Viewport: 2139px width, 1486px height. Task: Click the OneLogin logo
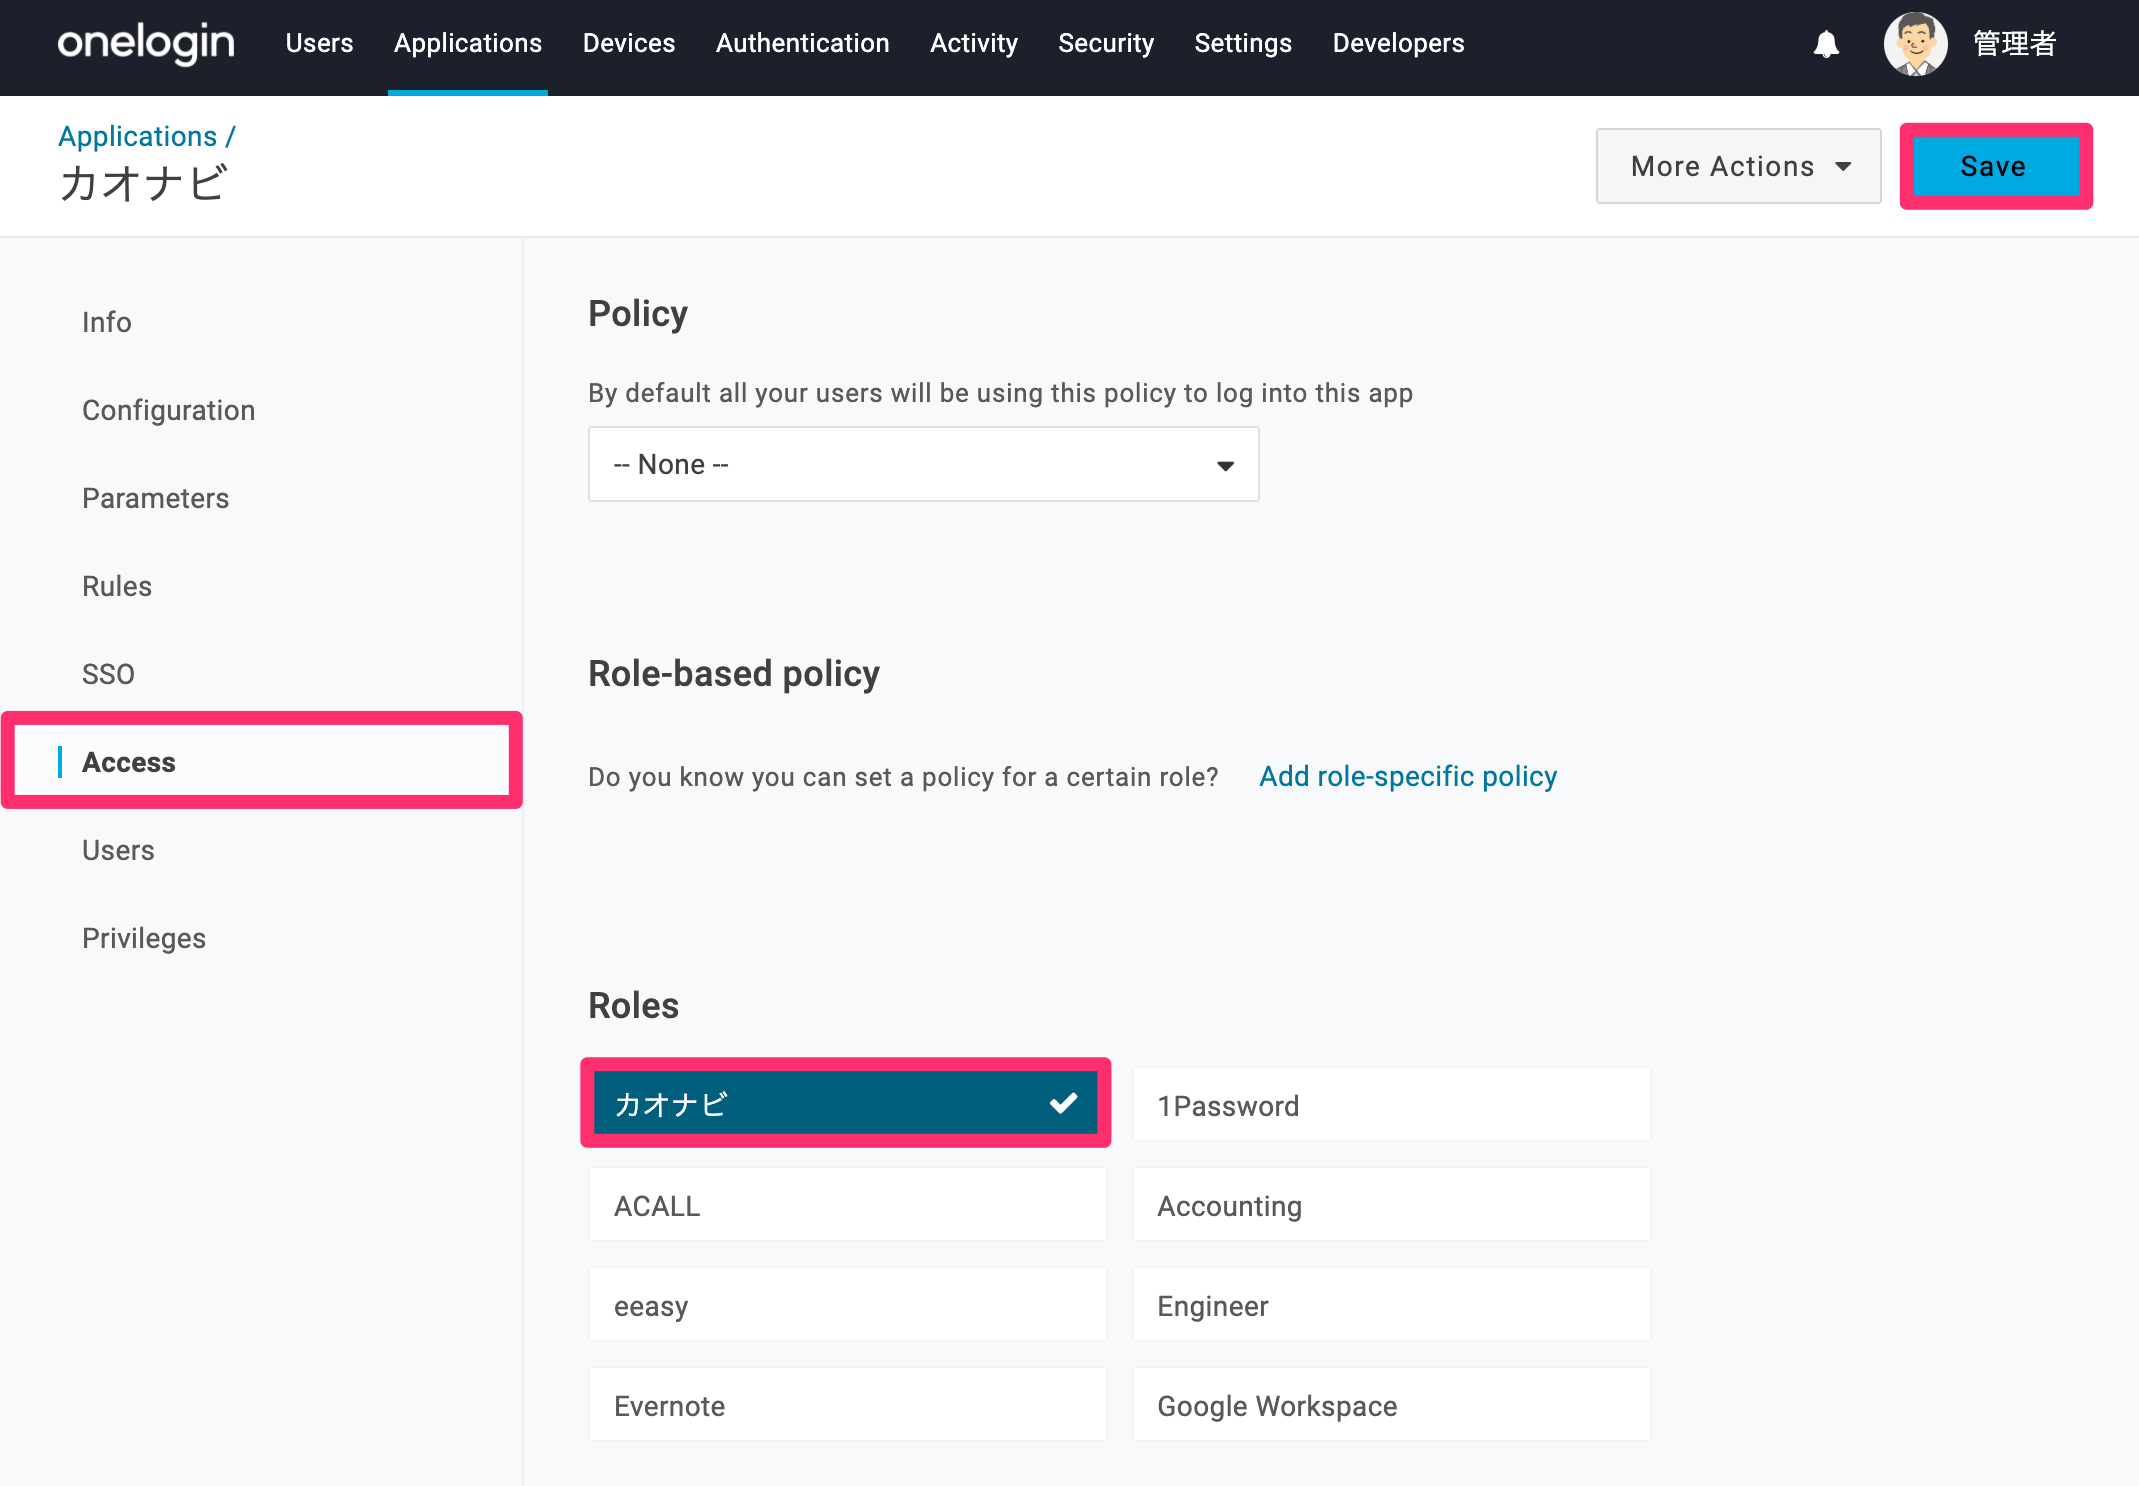tap(146, 43)
